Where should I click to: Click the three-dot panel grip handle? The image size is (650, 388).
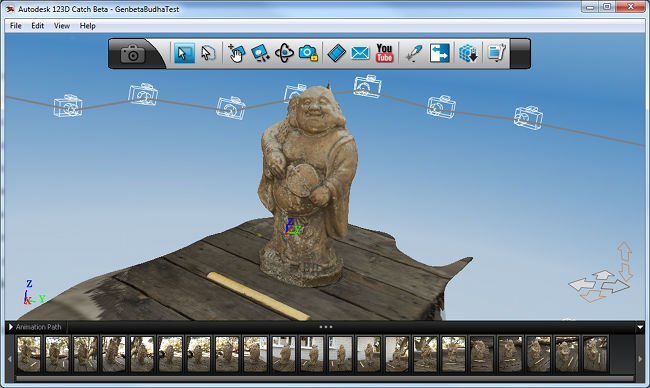click(326, 327)
